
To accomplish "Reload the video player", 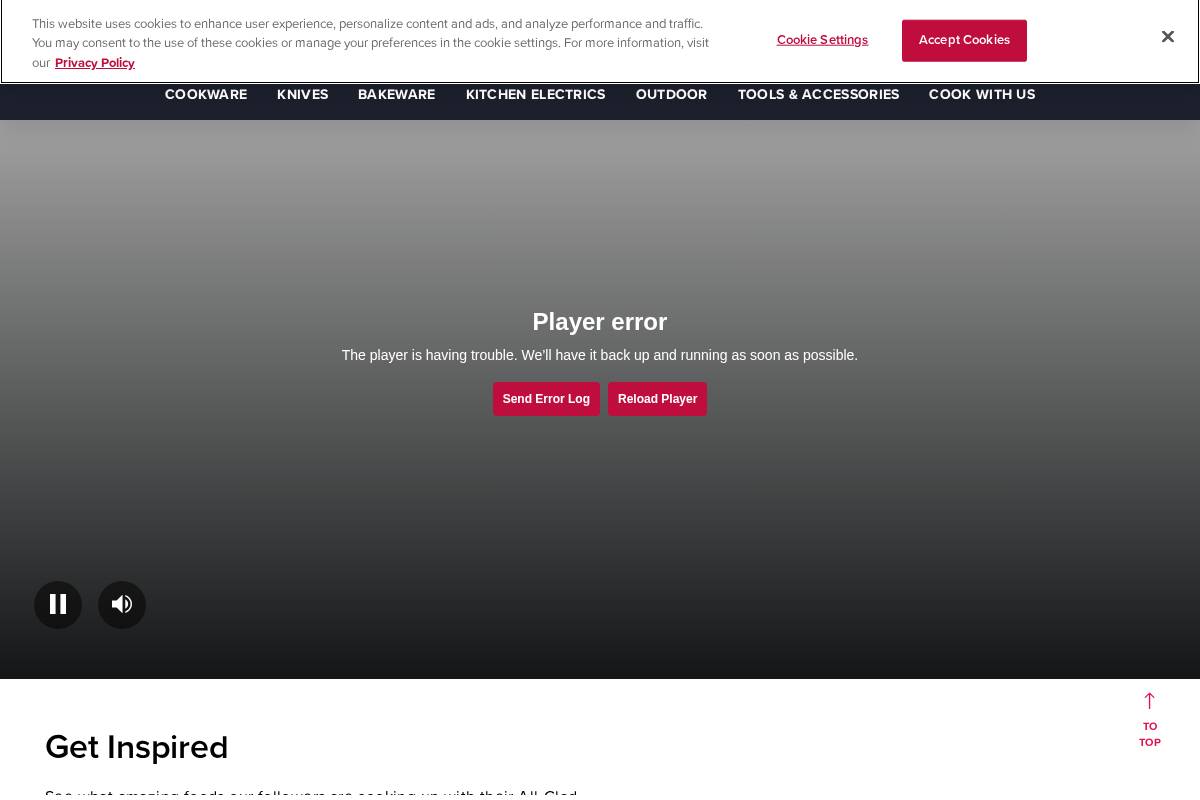I will (657, 399).
